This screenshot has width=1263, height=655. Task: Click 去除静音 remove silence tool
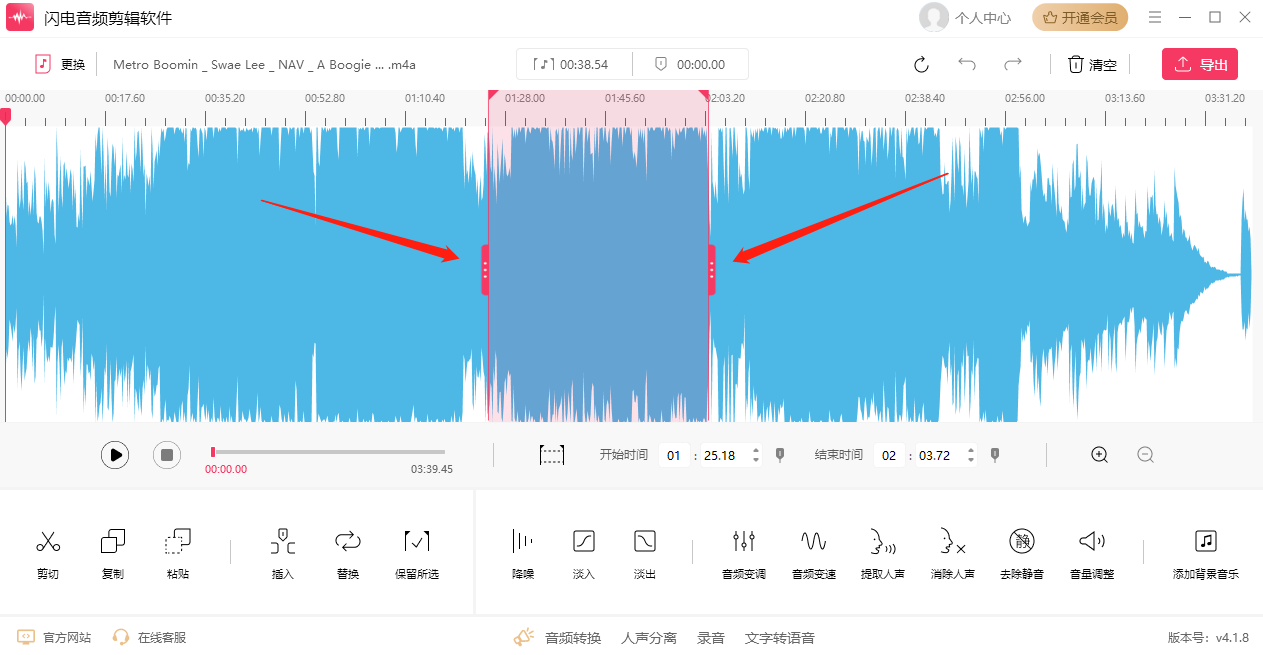(x=1021, y=542)
